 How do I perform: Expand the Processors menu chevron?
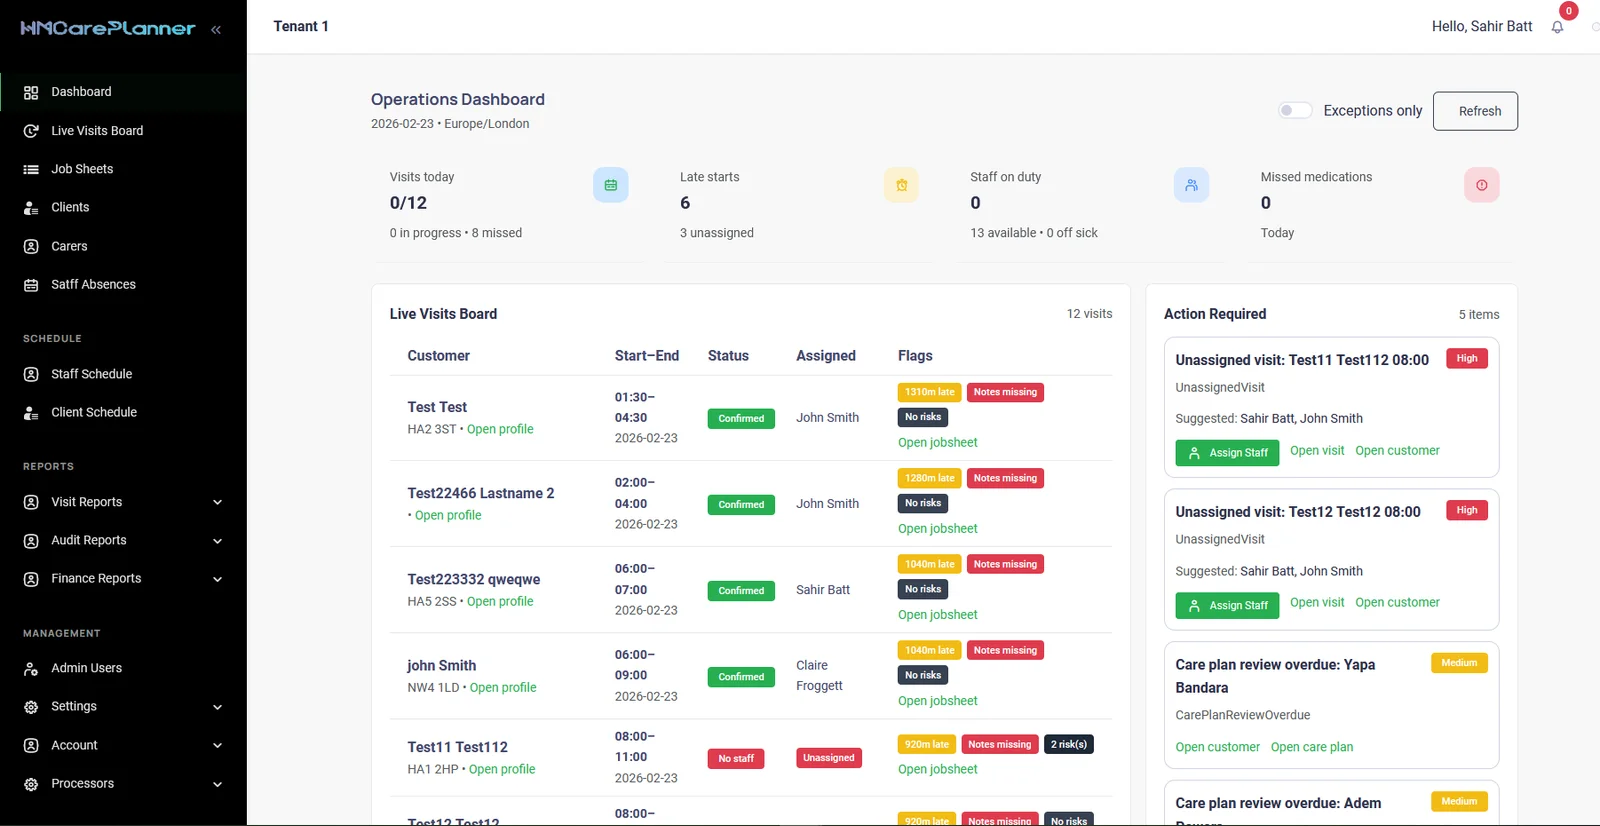click(217, 784)
